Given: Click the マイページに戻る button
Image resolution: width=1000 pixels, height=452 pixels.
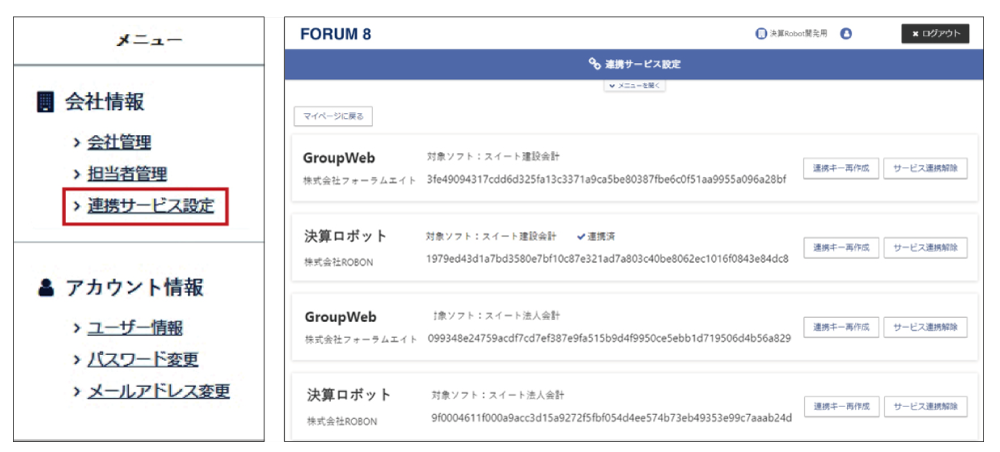Looking at the screenshot, I should tap(333, 117).
